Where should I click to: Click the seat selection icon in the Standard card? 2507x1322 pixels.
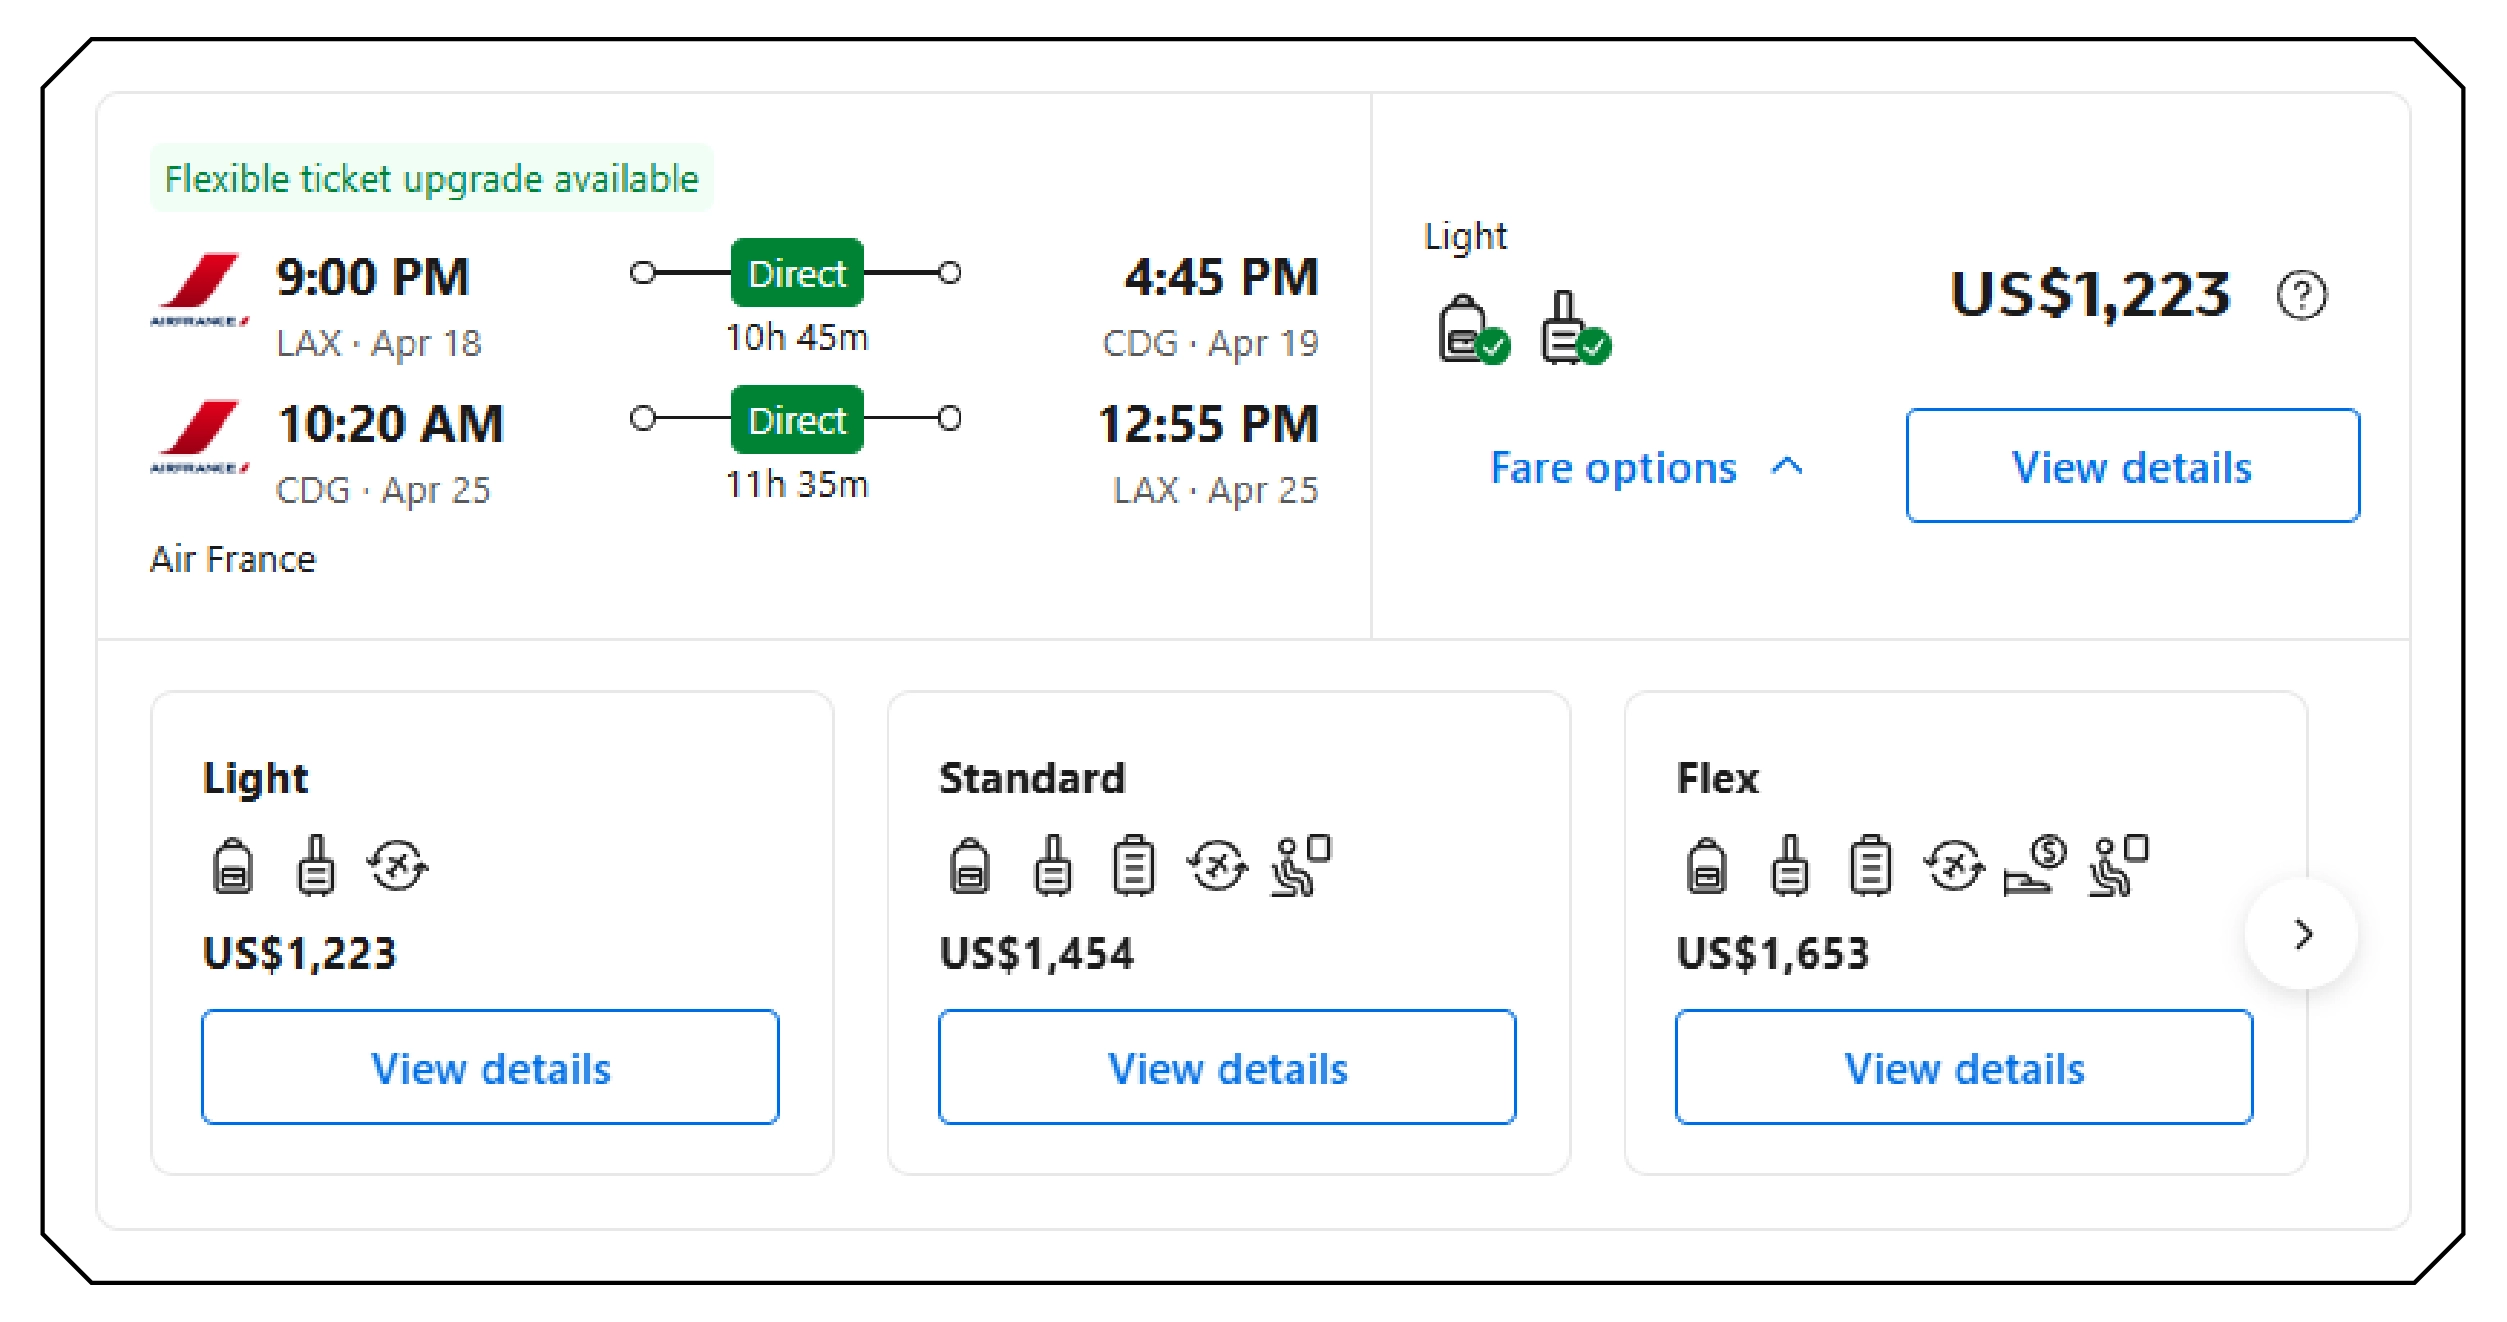tap(1300, 867)
